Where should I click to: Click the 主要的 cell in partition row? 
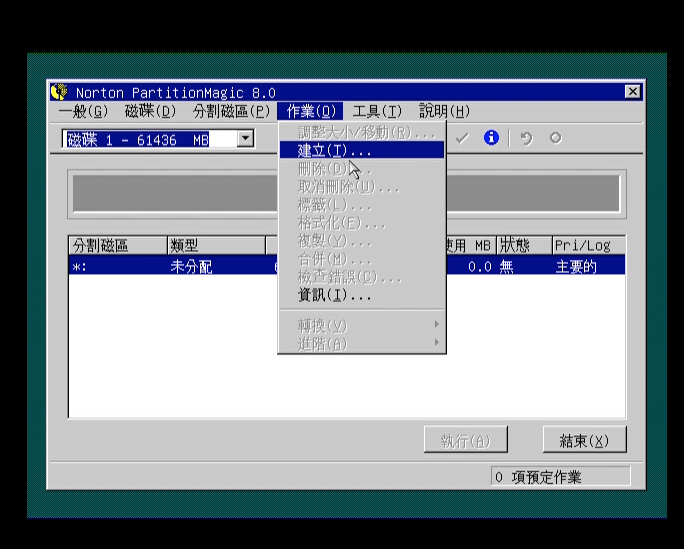576,266
